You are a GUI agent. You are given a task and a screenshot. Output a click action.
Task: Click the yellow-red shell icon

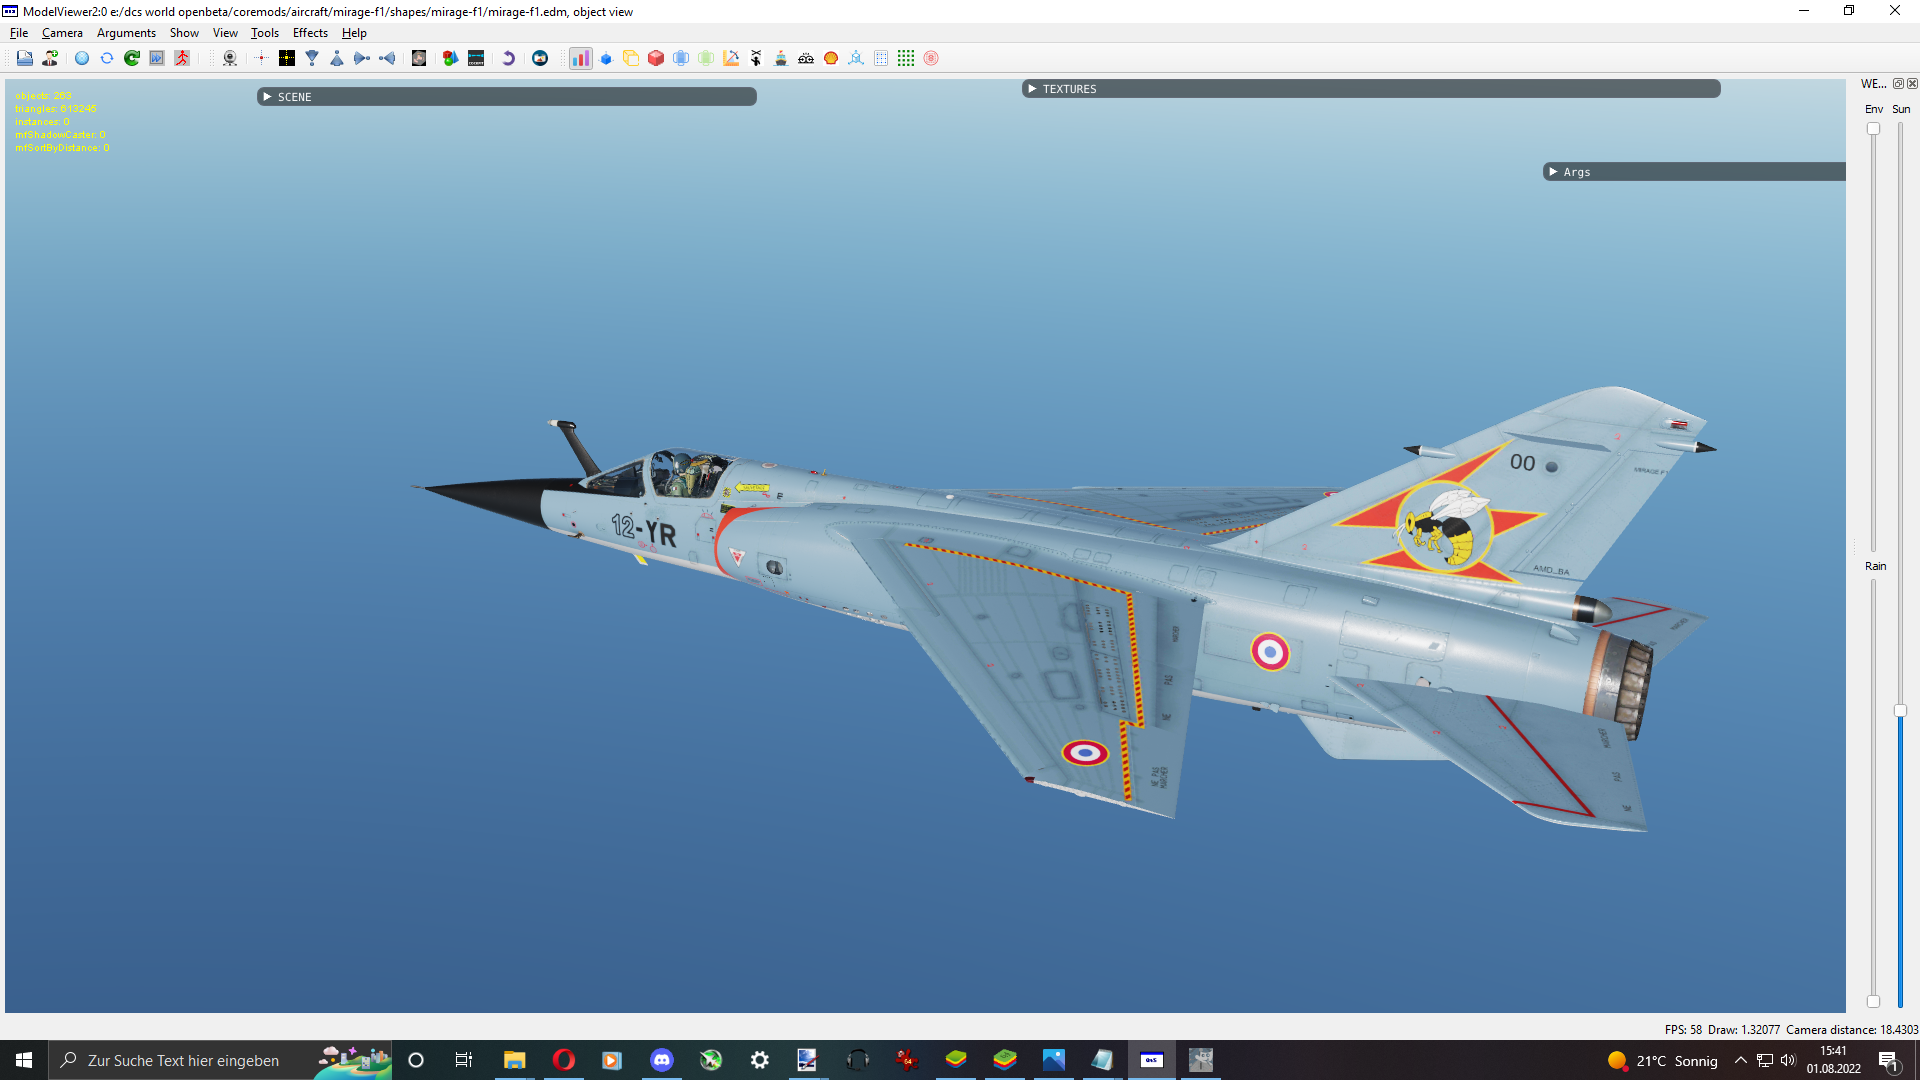click(831, 58)
